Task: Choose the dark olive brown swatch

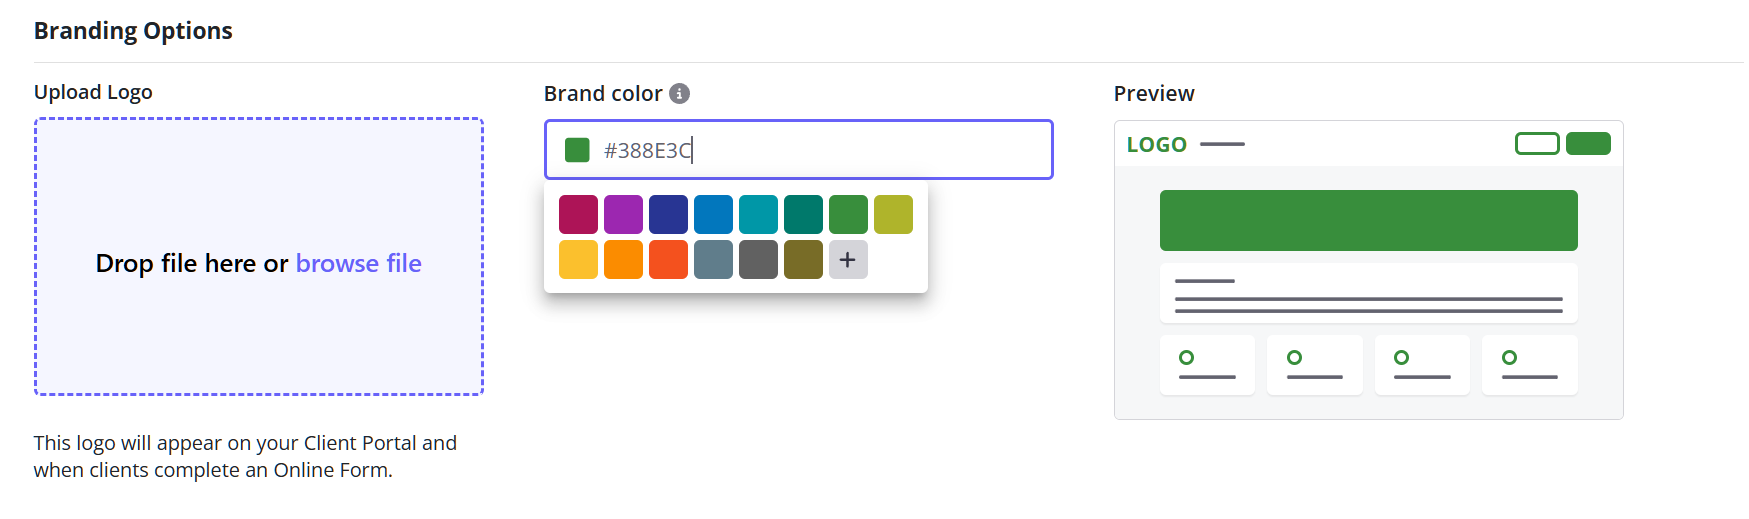Action: point(803,260)
